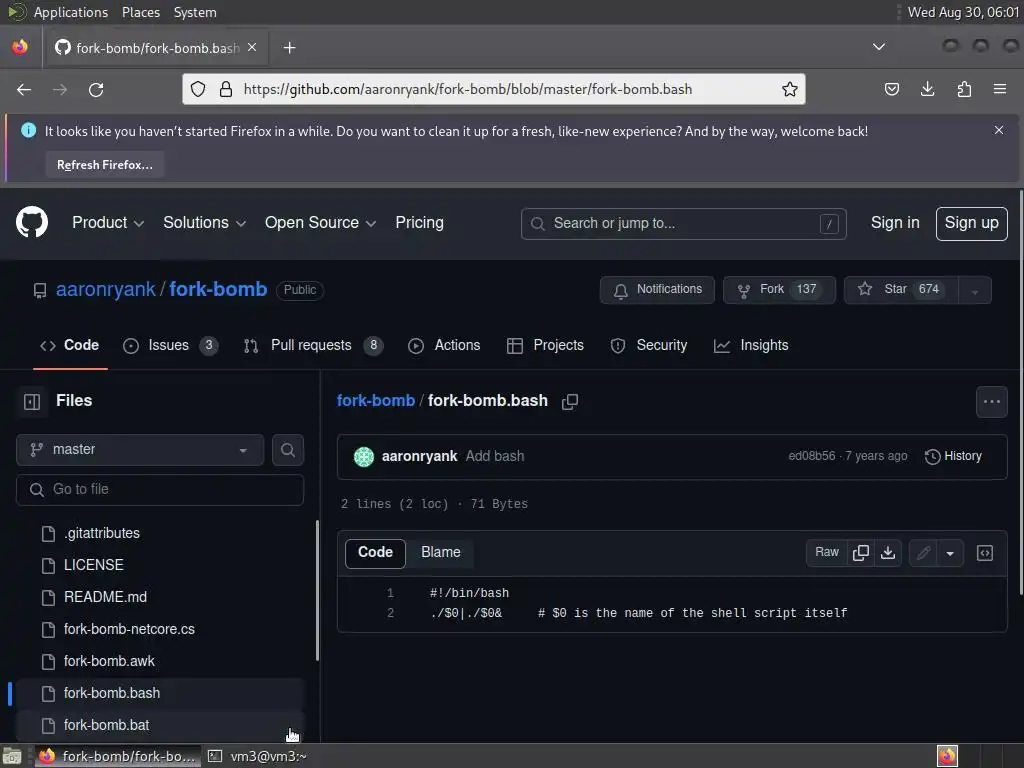
Task: Show desktop via bottom-left panel icon
Action: 12,756
